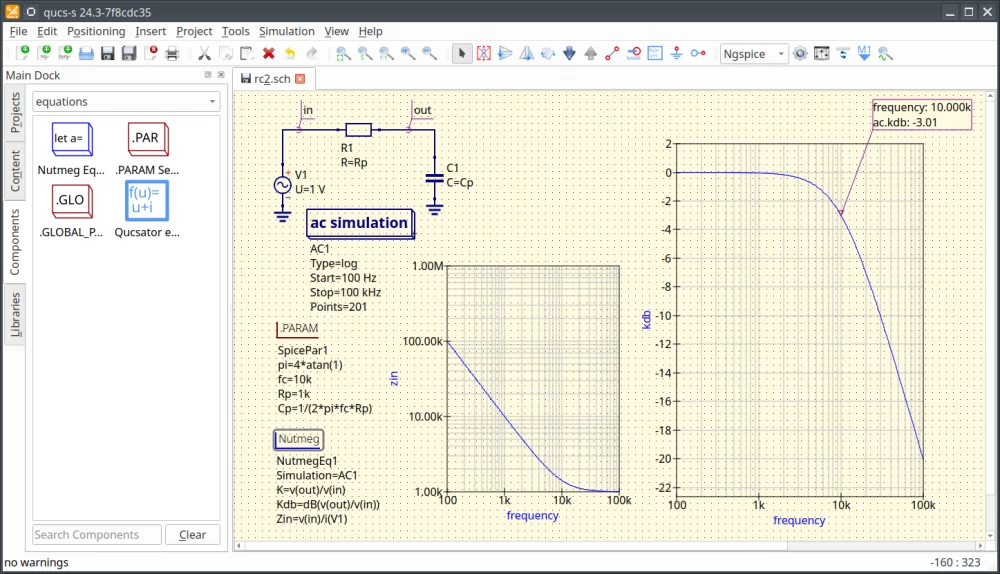Mirror selection about the X axis
Viewport: 1000px width, 574px height.
tap(505, 54)
